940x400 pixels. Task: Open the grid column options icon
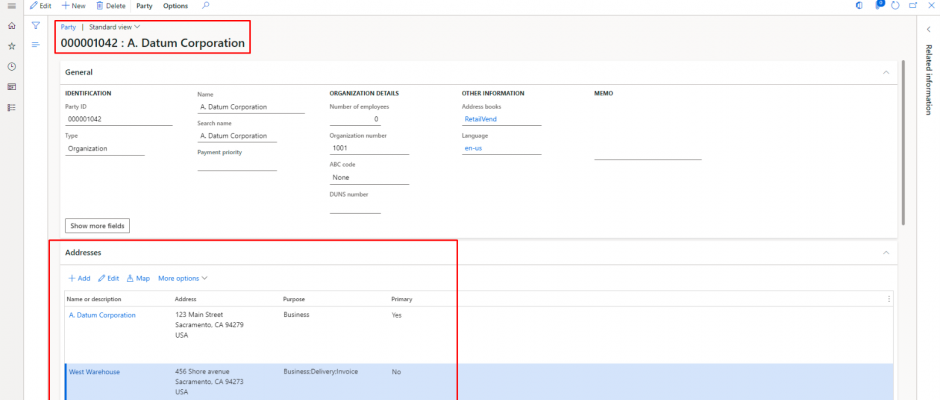(x=888, y=299)
